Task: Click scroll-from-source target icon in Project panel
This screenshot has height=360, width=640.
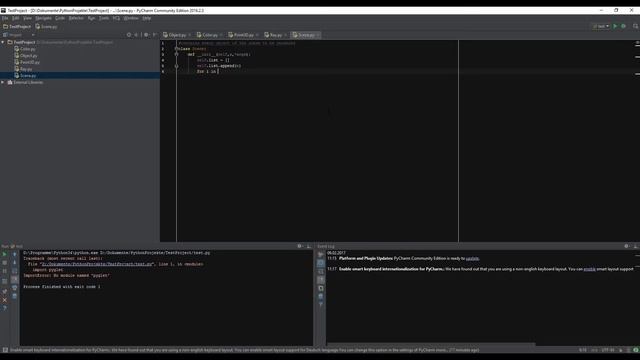Action: pyautogui.click(x=129, y=35)
